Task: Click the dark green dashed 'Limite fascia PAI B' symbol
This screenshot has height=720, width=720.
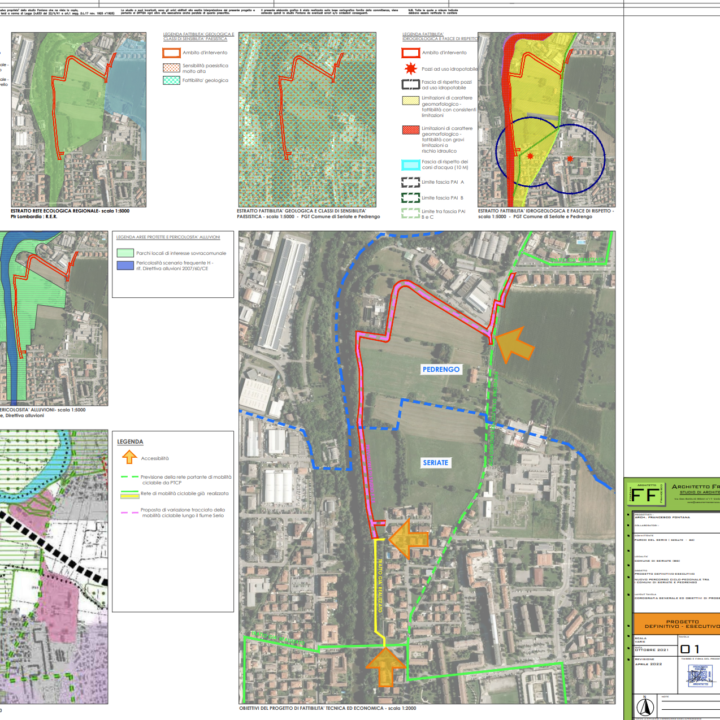Action: [x=411, y=198]
